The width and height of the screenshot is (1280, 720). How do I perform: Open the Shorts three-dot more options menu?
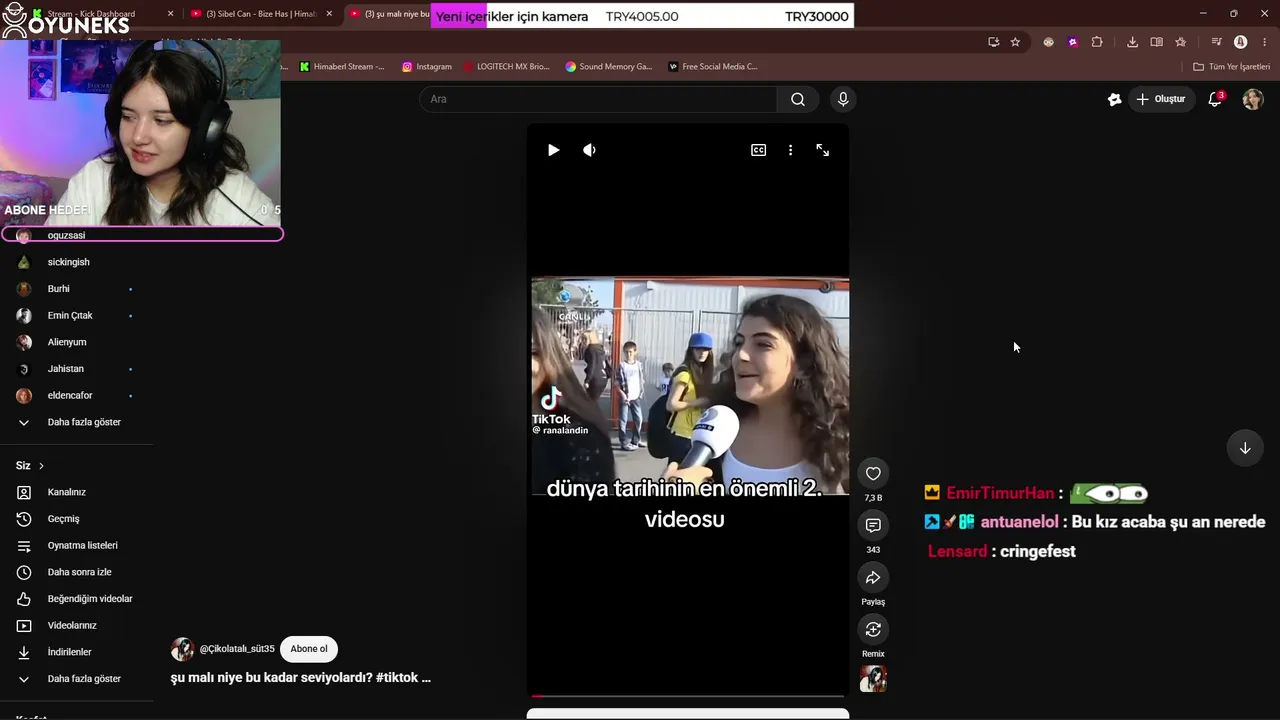point(790,150)
